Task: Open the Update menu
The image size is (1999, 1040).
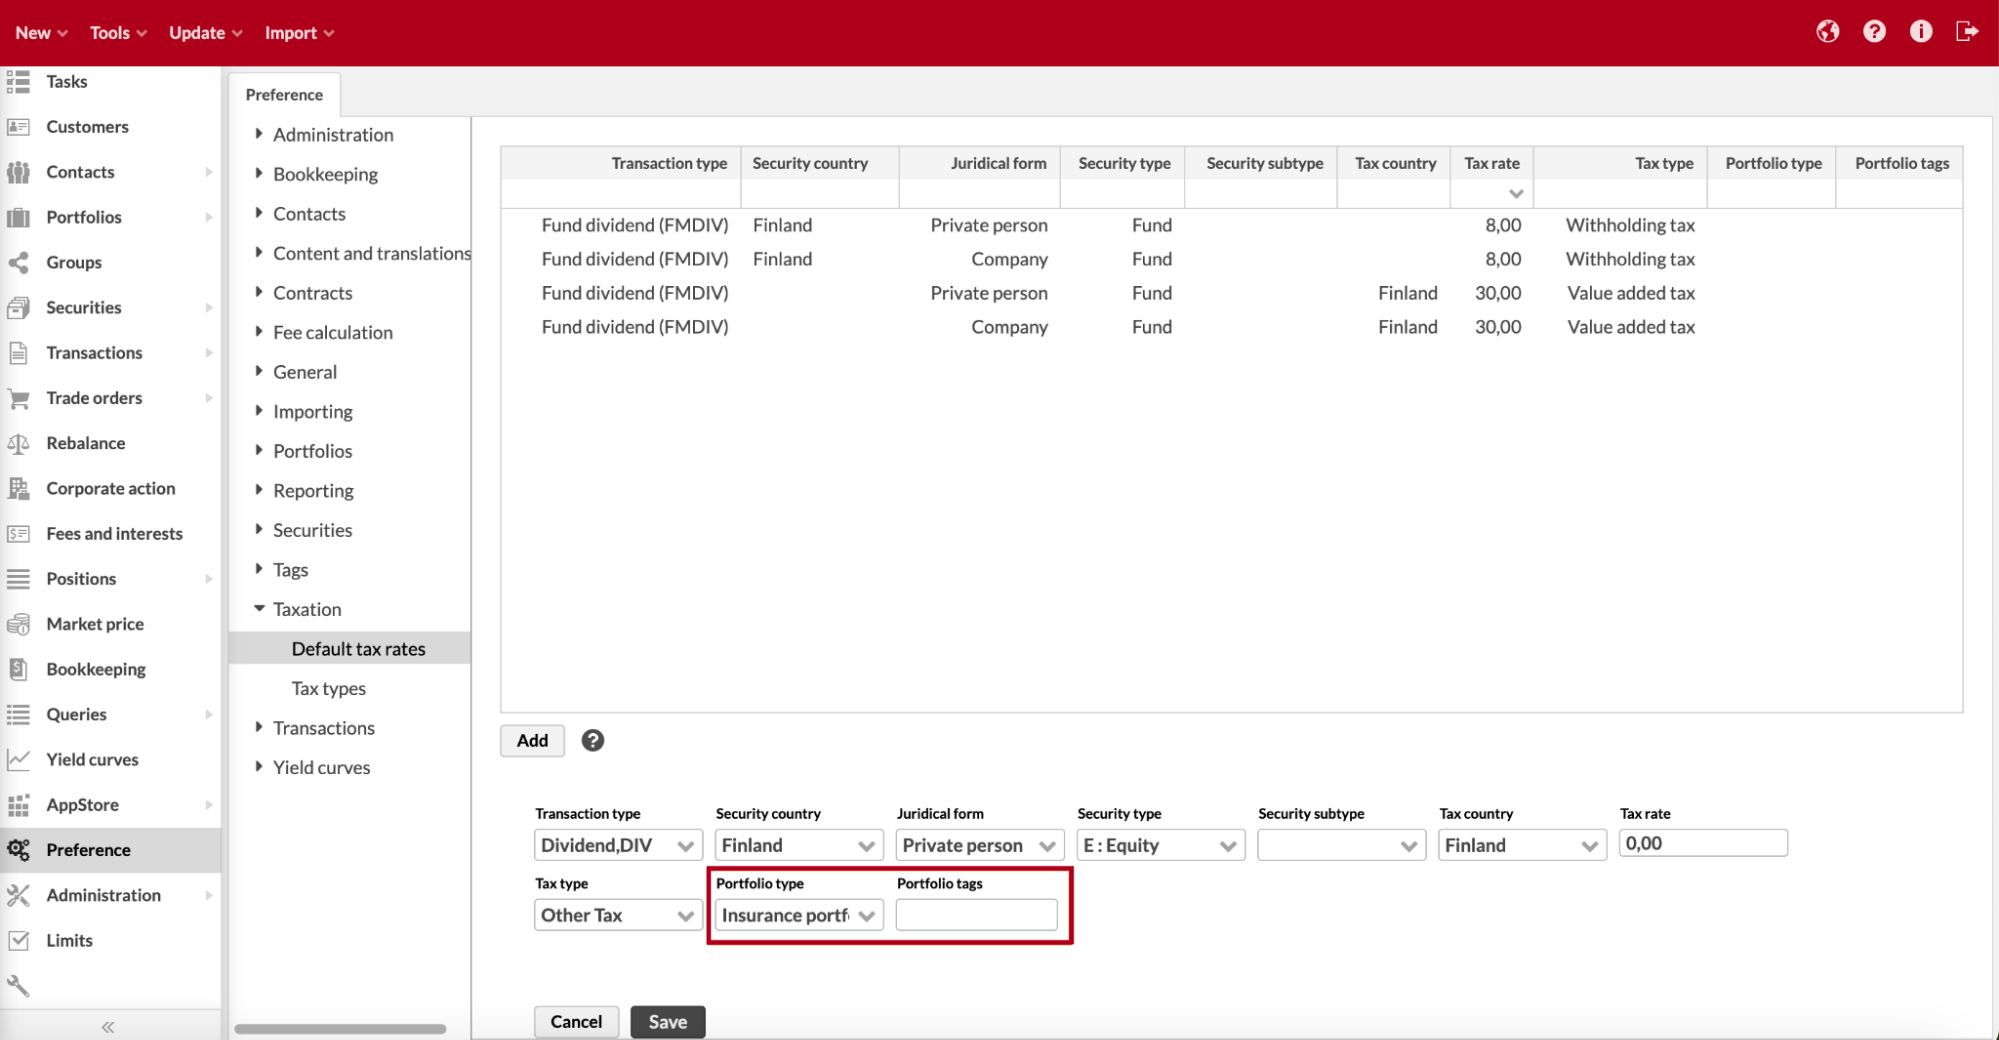Action: tap(205, 33)
